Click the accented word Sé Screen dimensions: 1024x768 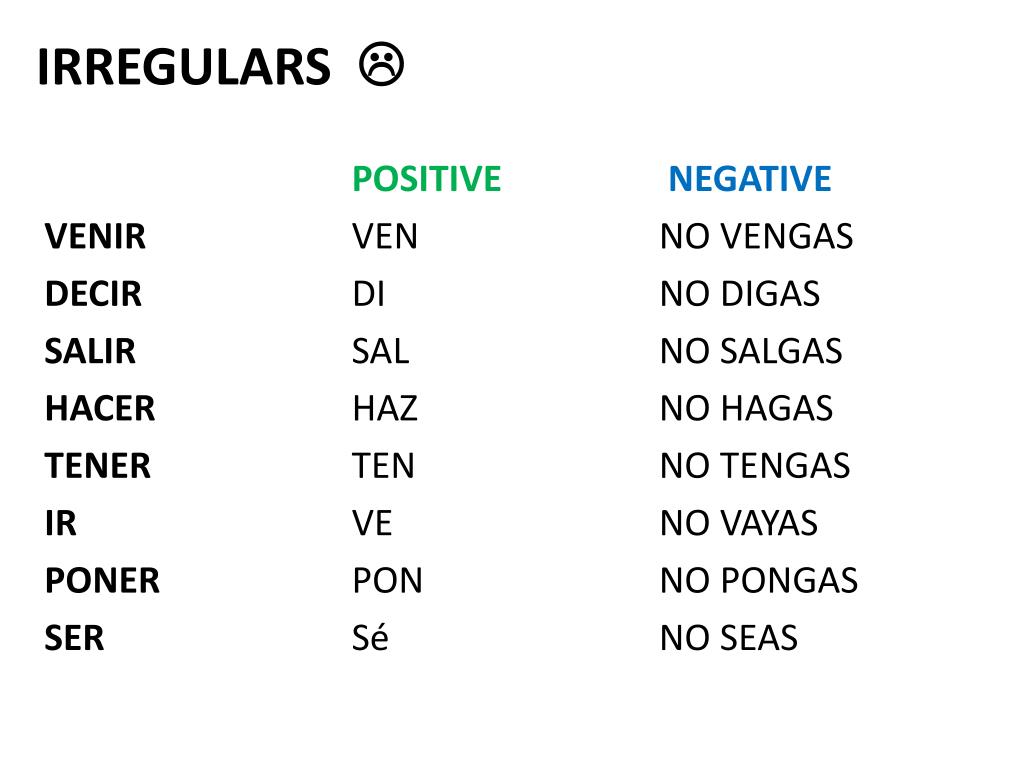pyautogui.click(x=370, y=637)
